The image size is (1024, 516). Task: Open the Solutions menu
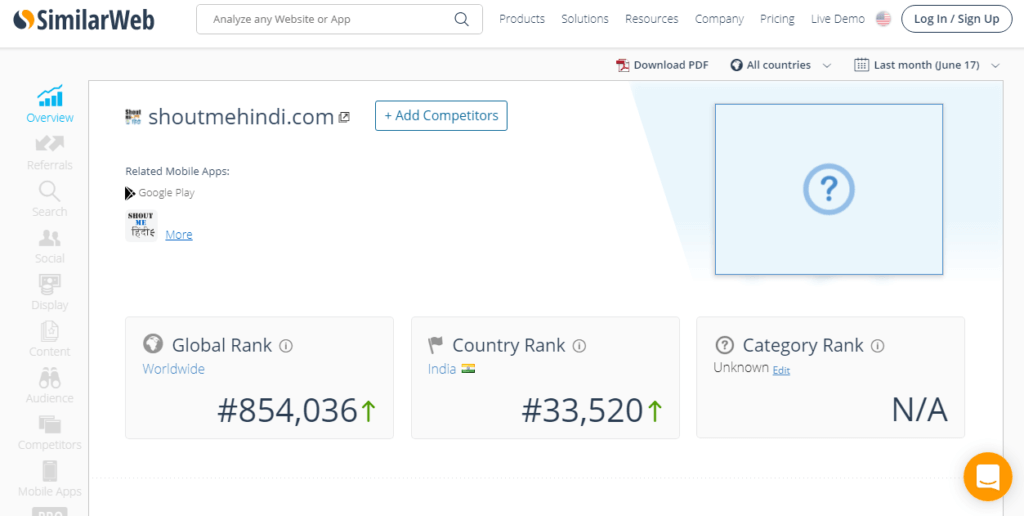click(x=585, y=19)
